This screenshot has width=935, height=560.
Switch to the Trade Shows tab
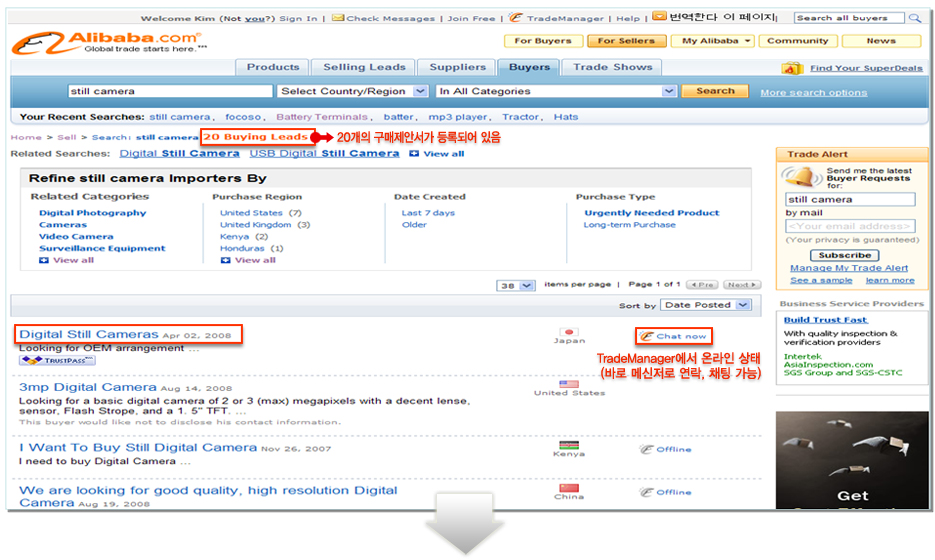click(612, 67)
